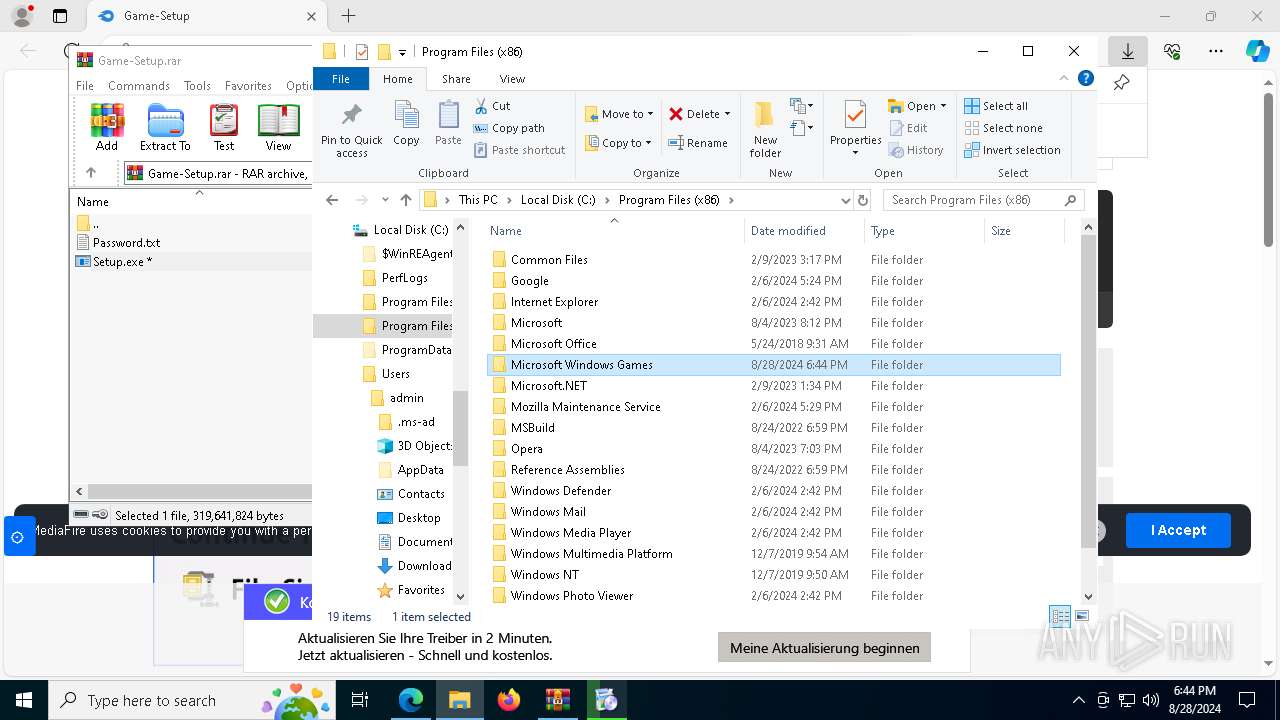Go up one level in Explorer
Screen dimensions: 1280x720
point(405,200)
